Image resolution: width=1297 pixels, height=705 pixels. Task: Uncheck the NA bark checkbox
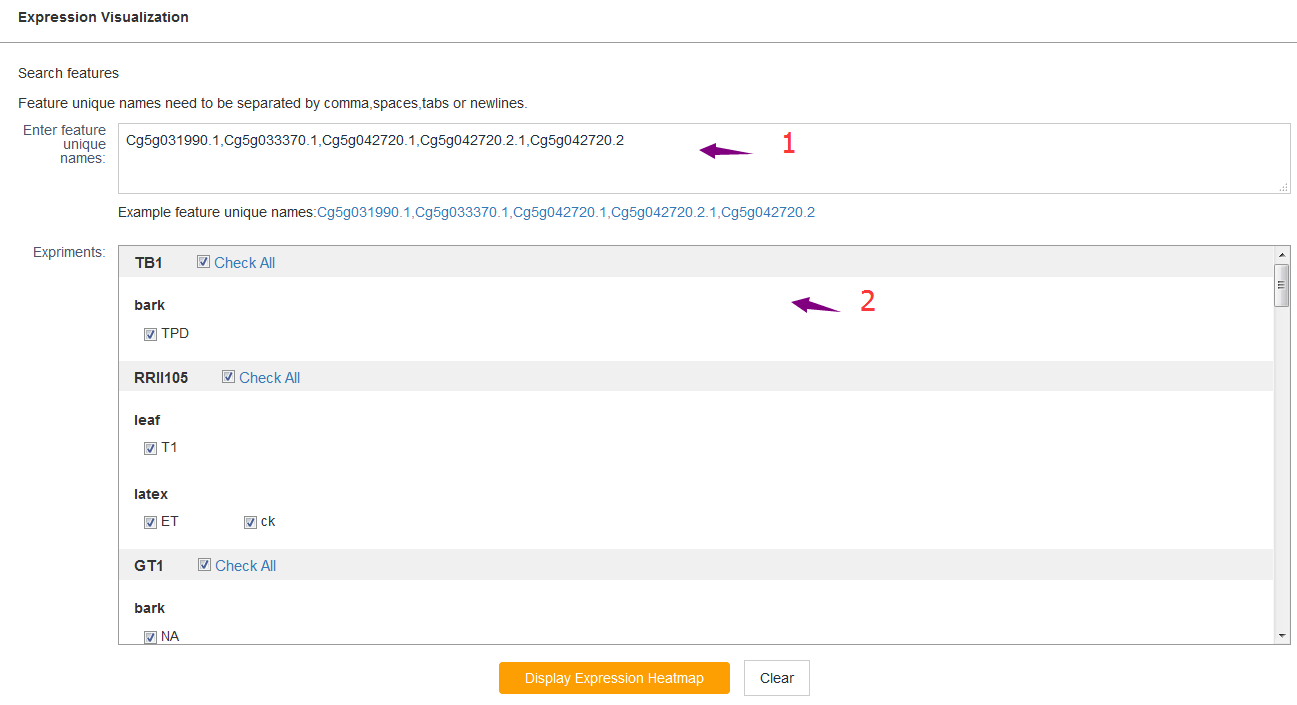[x=150, y=637]
